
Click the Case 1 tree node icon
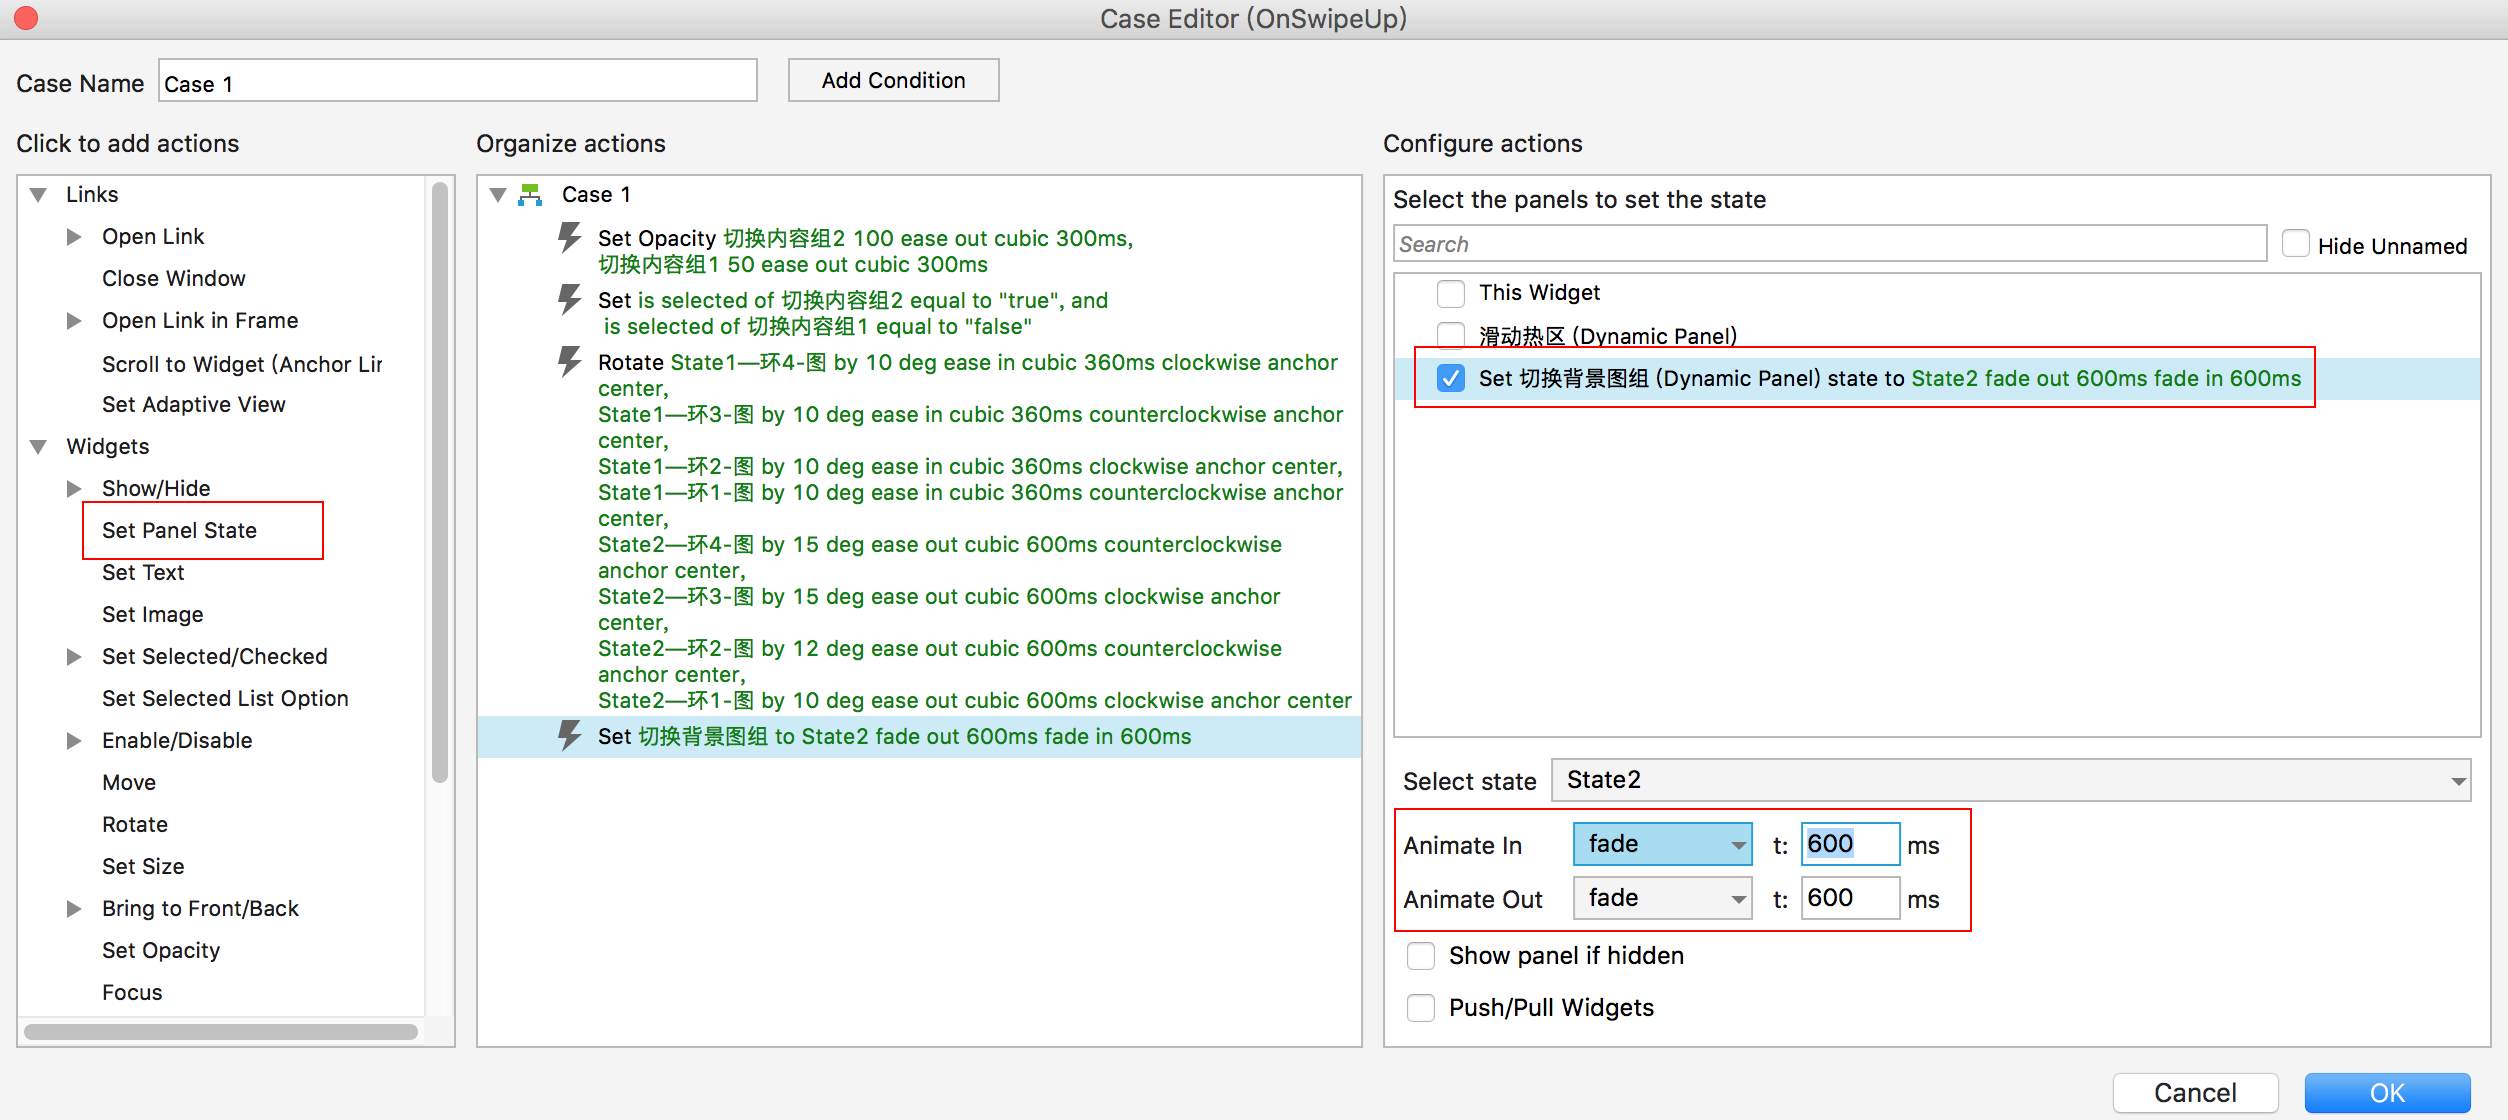pyautogui.click(x=530, y=195)
